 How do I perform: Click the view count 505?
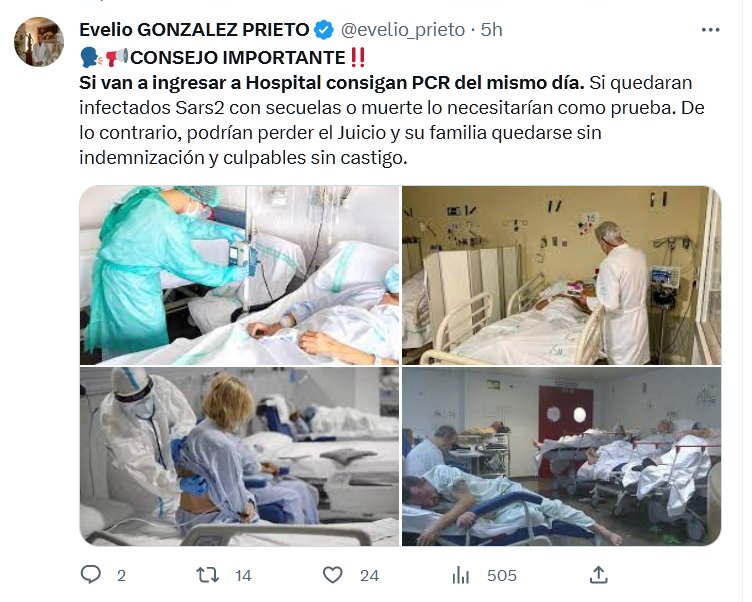tap(502, 575)
